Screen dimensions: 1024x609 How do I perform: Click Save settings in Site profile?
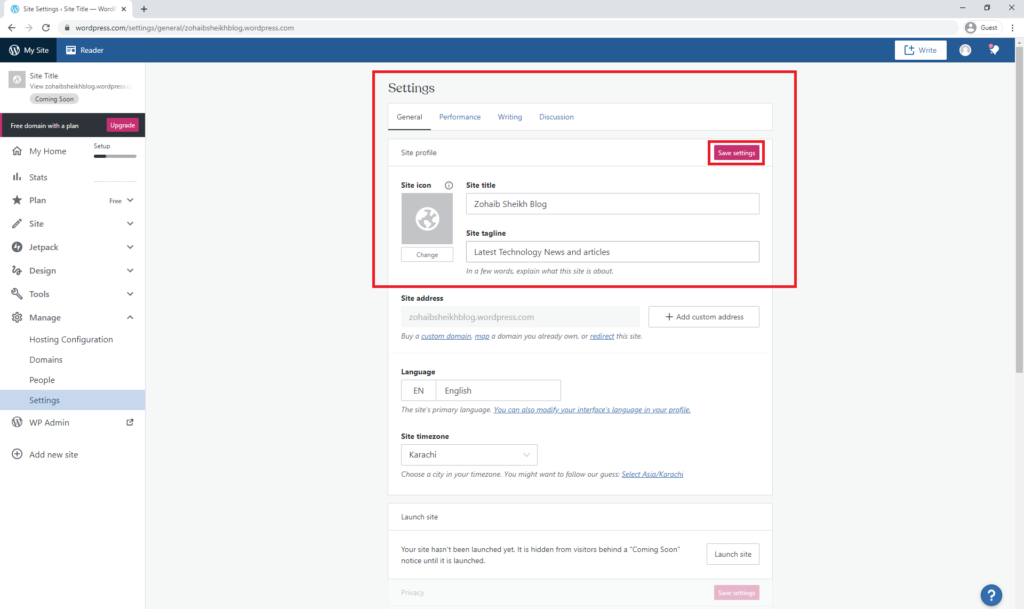[736, 153]
